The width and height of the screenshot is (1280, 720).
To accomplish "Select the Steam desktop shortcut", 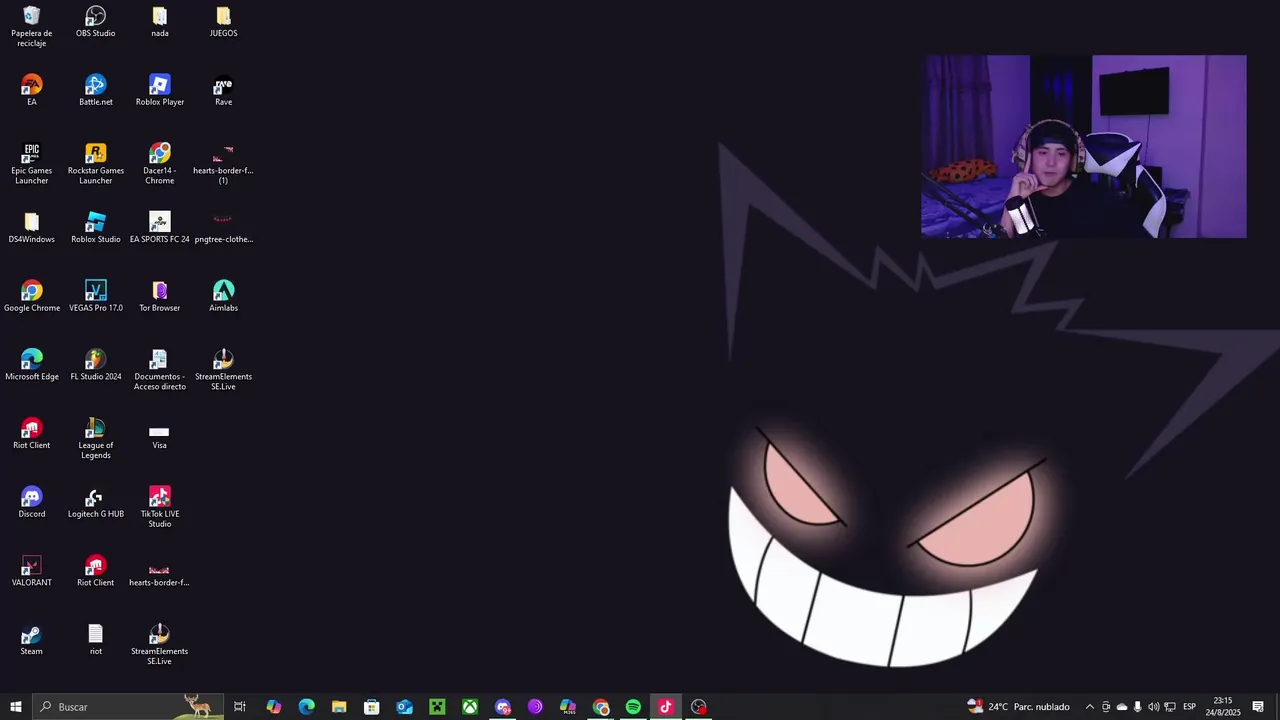I will 32,640.
